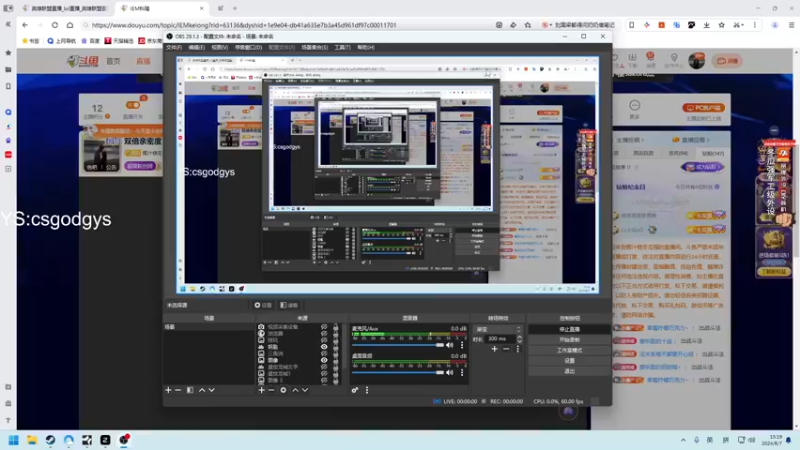This screenshot has width=800, height=450.
Task: Bookmark this page with the star icon
Action: tap(528, 24)
